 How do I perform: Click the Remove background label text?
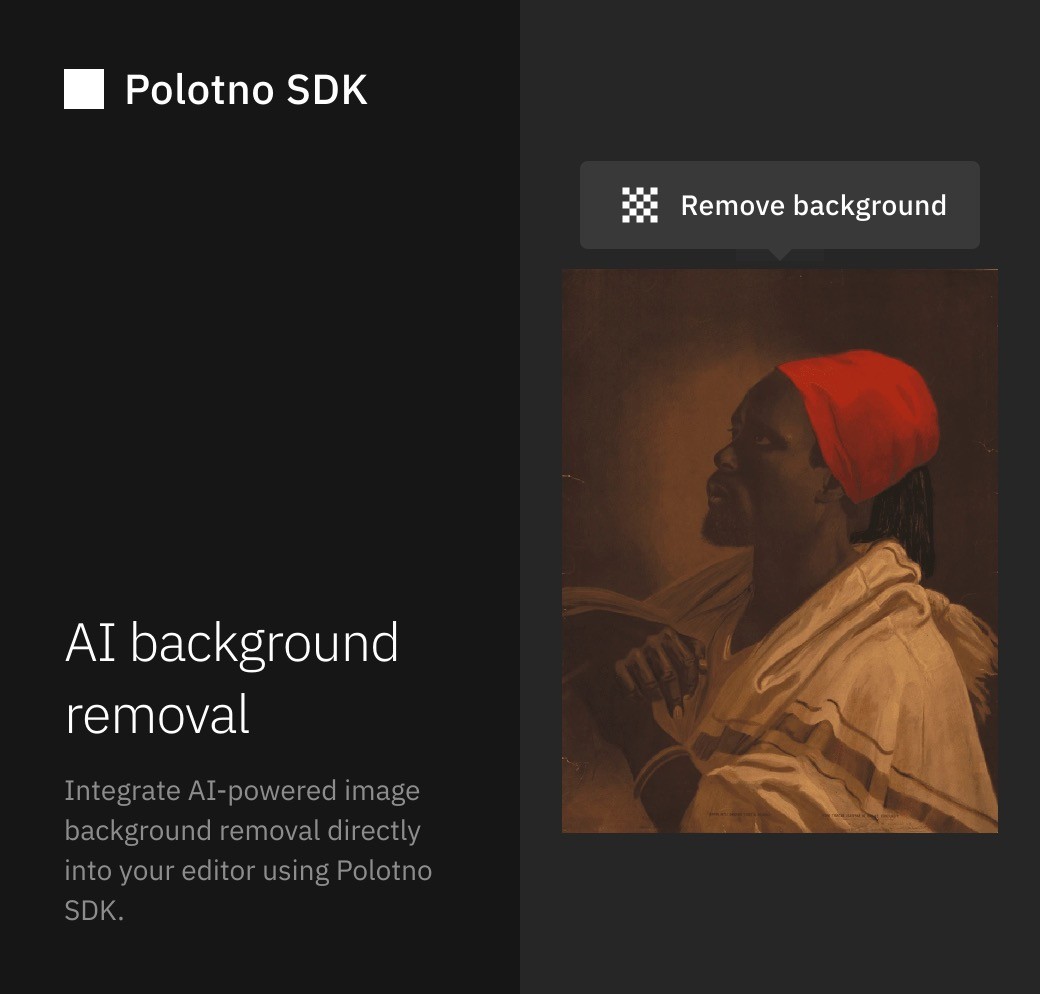(x=813, y=205)
